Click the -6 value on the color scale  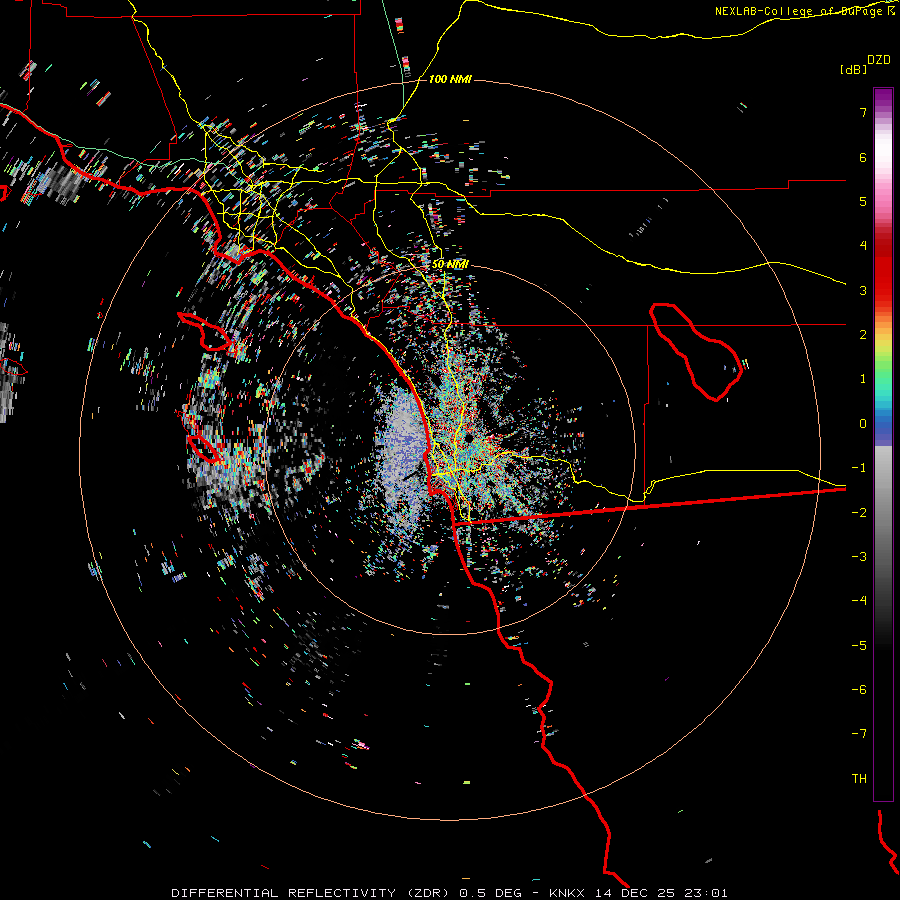point(859,690)
